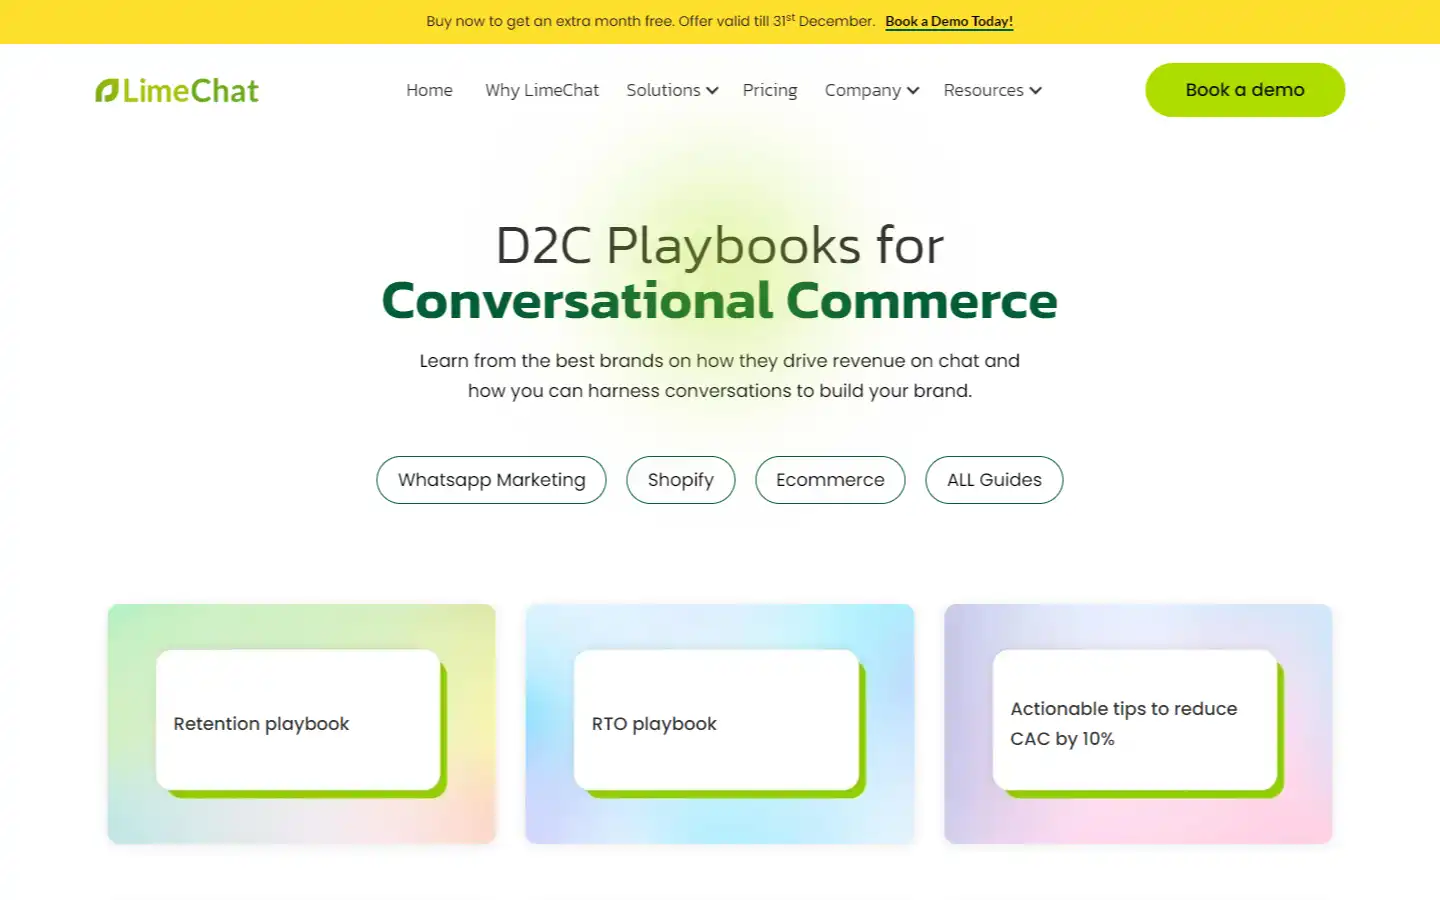The image size is (1440, 900).
Task: Select Why LimeChat in the navbar
Action: [x=541, y=90]
